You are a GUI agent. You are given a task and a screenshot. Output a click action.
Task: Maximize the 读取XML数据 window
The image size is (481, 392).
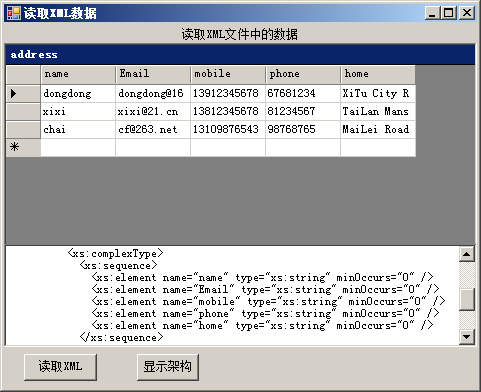449,13
